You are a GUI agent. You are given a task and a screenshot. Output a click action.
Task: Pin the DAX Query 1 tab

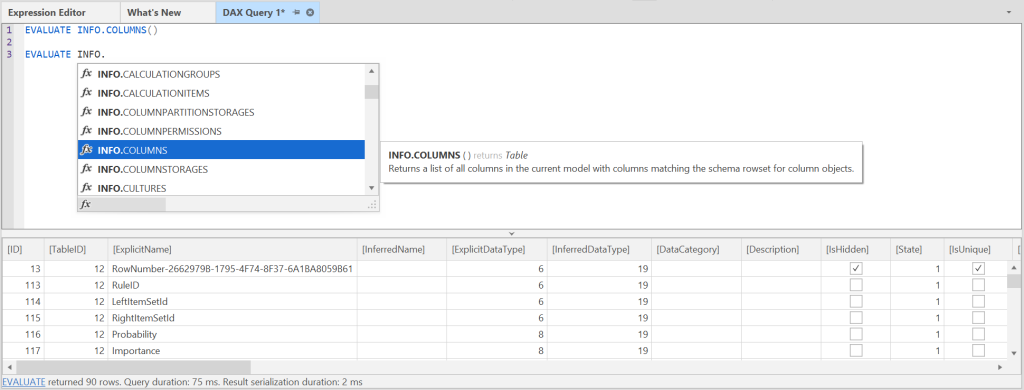(296, 12)
